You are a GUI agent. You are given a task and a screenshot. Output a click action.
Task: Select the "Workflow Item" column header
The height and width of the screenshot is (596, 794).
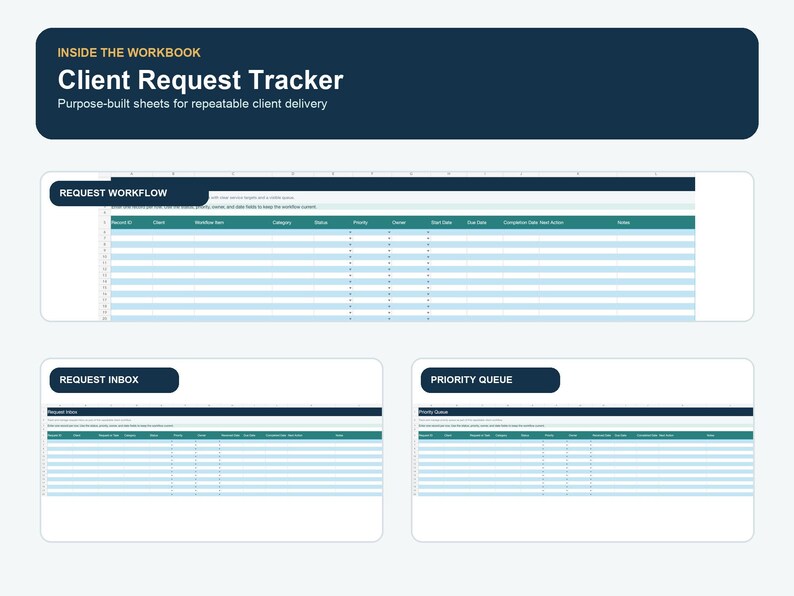coord(209,222)
